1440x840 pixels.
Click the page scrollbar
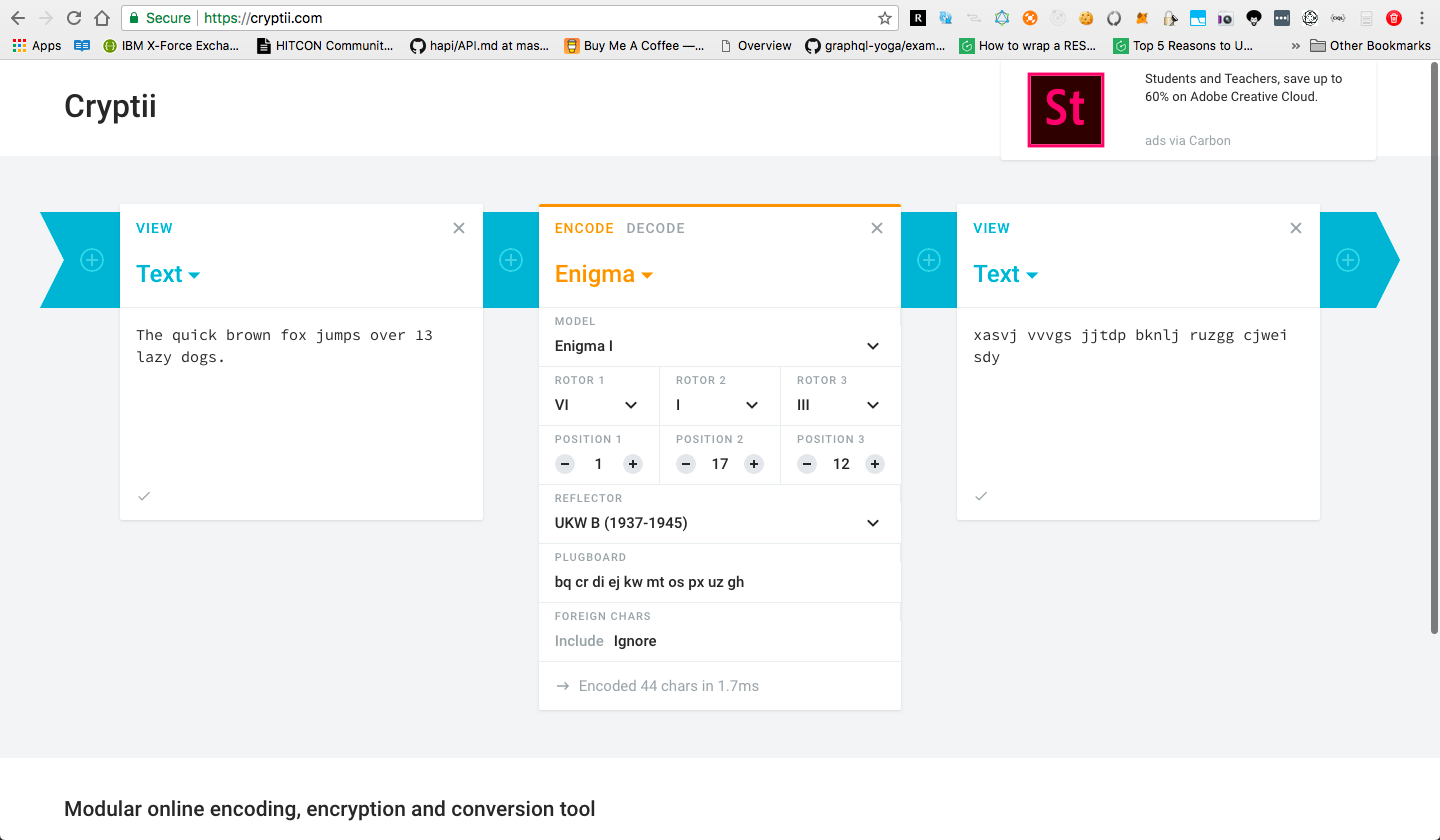(1435, 350)
